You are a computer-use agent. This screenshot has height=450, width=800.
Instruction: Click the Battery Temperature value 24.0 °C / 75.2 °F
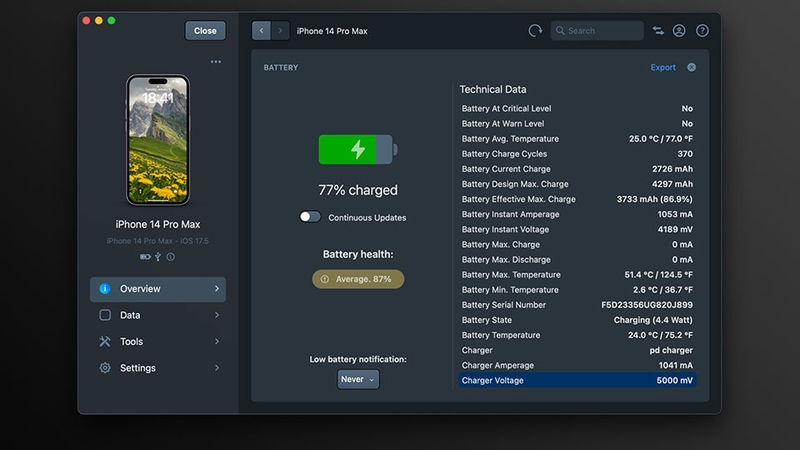[x=660, y=335]
